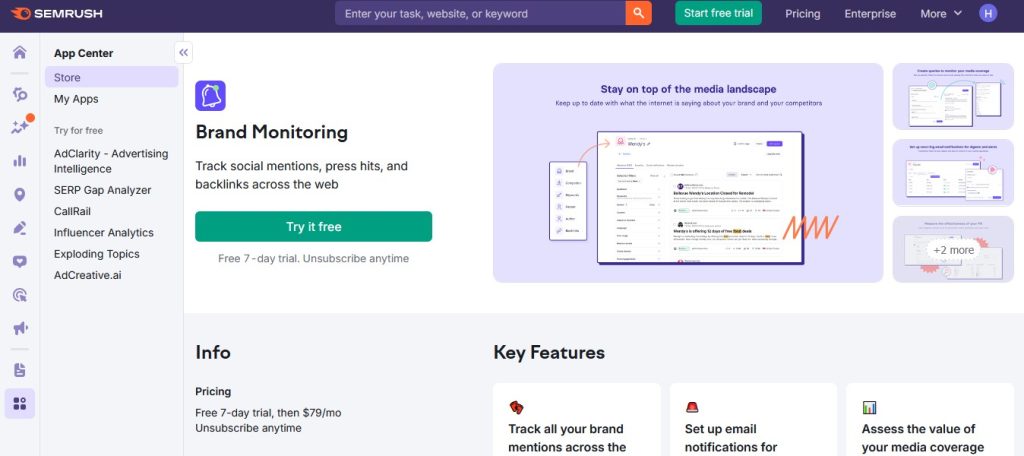Click Assess the value of media coverage card
This screenshot has height=456, width=1024.
point(930,420)
